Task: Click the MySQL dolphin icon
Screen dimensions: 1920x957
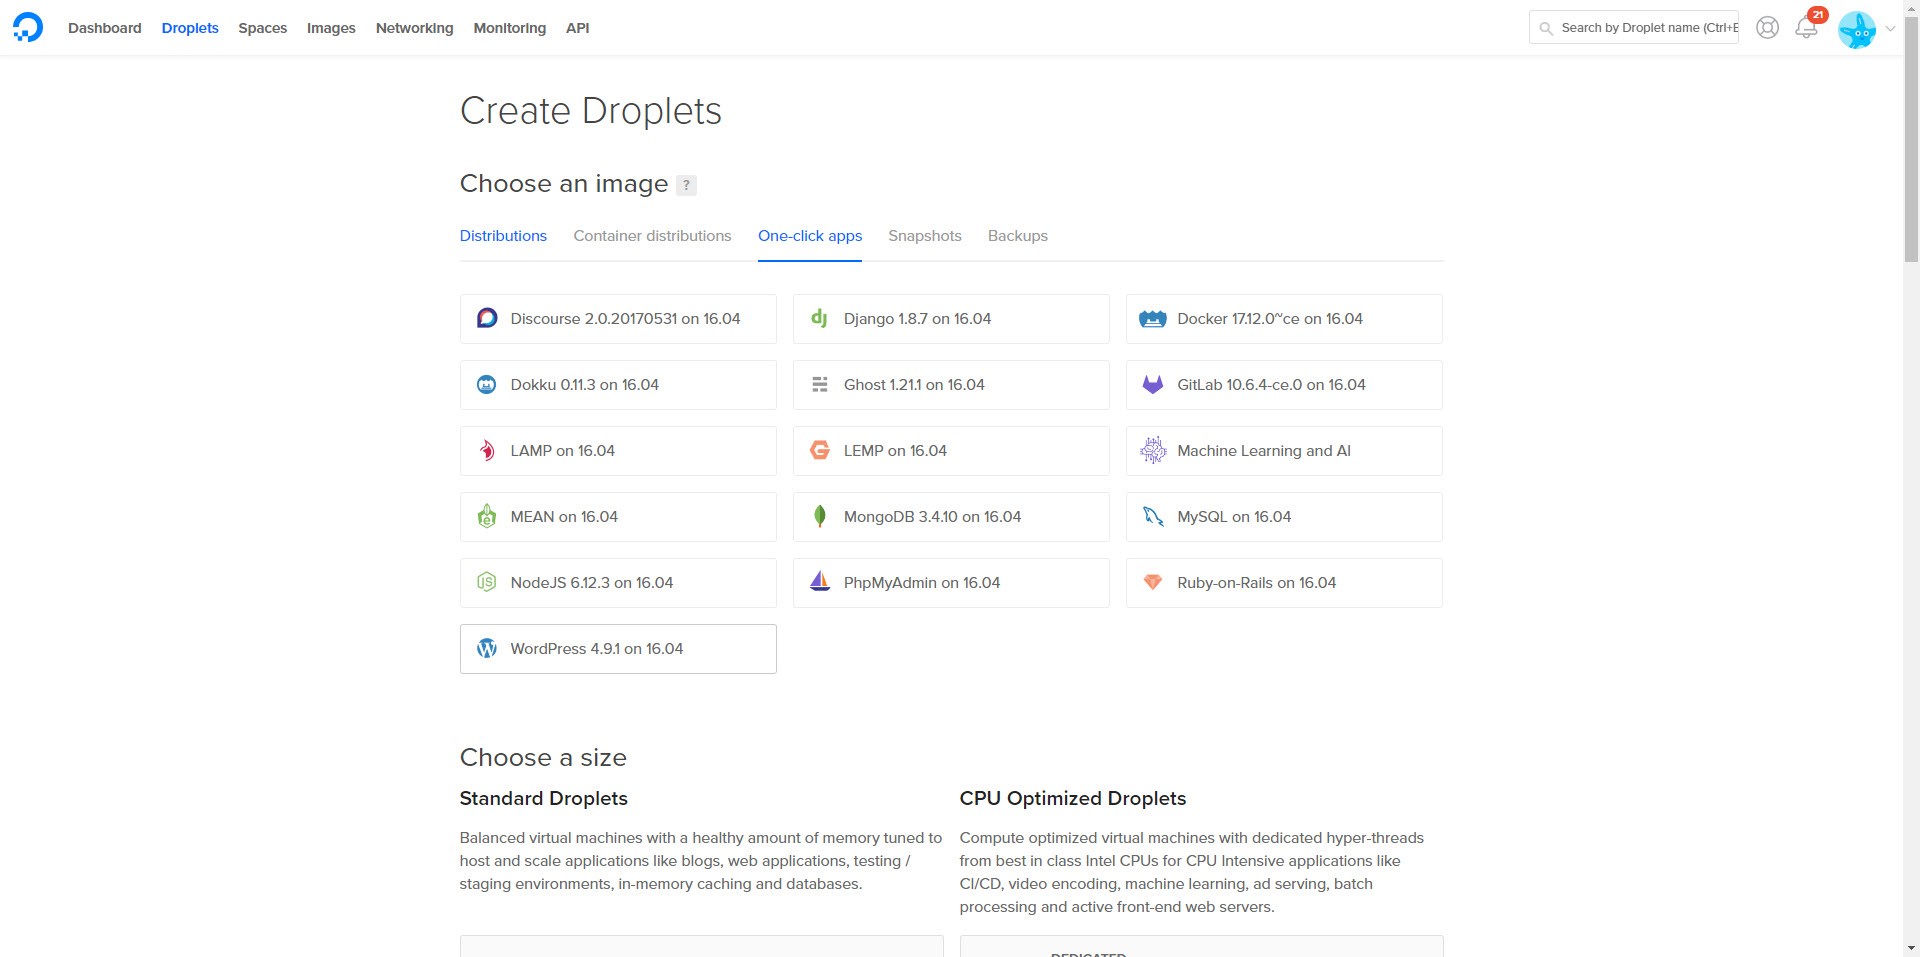Action: tap(1153, 517)
